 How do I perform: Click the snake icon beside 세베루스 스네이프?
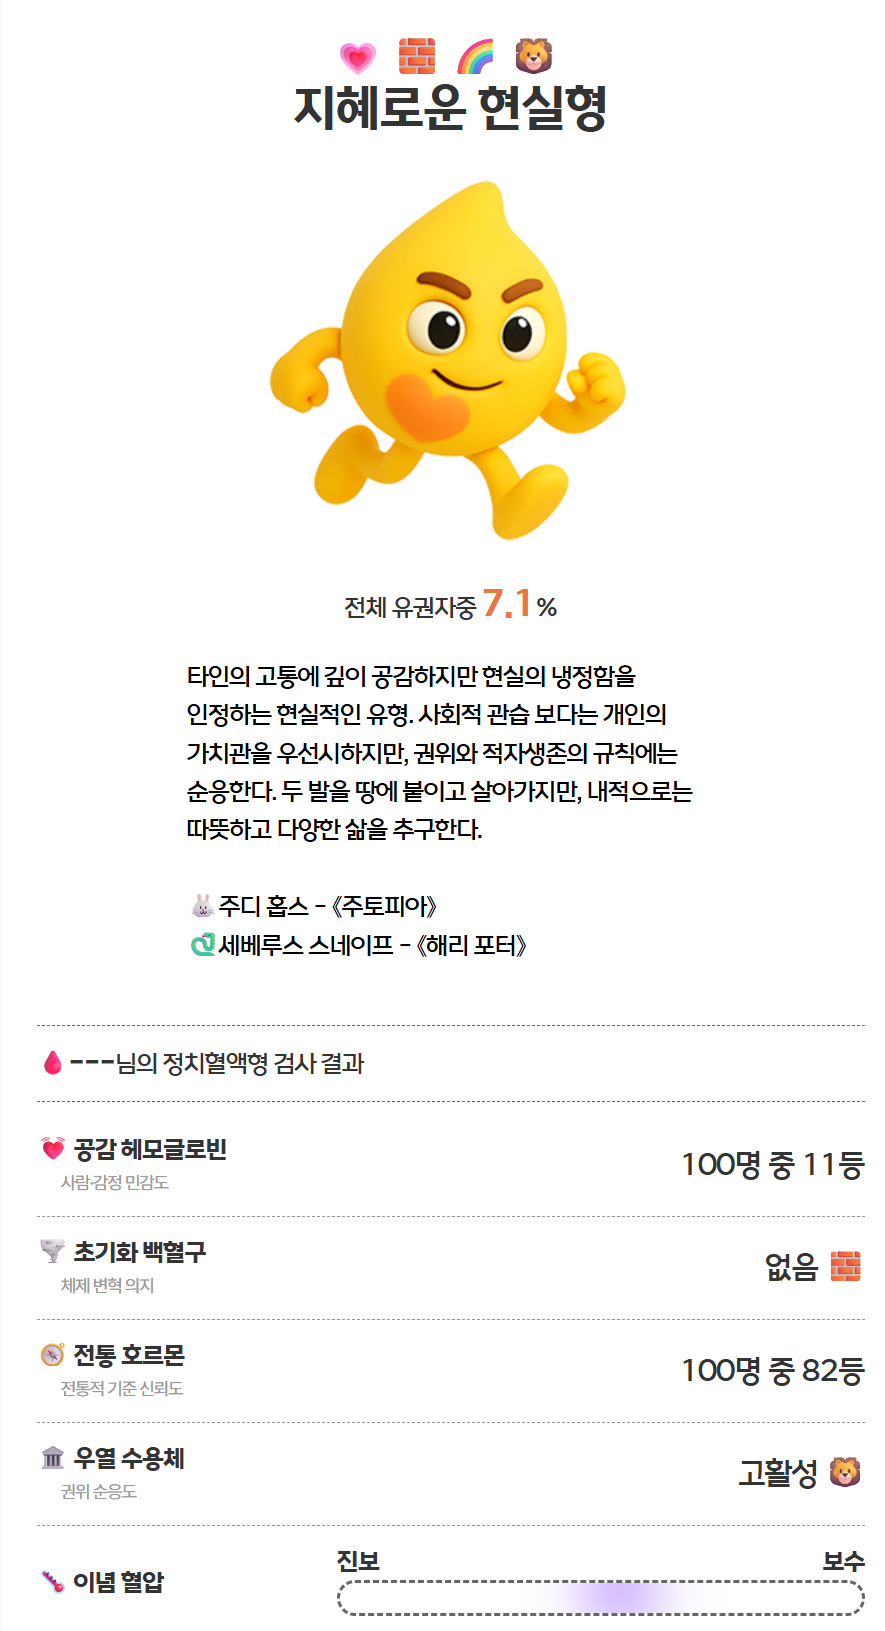[x=203, y=944]
